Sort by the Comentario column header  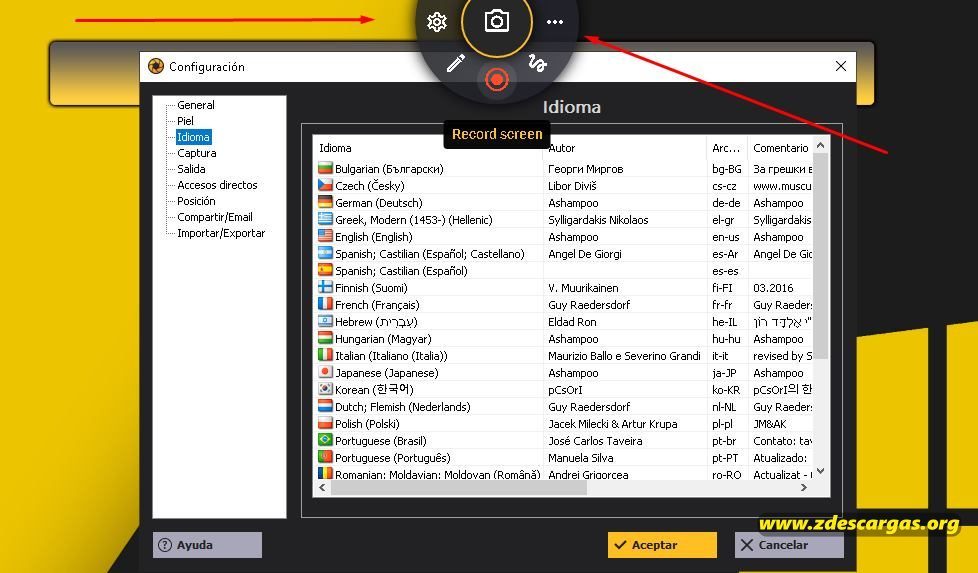780,148
